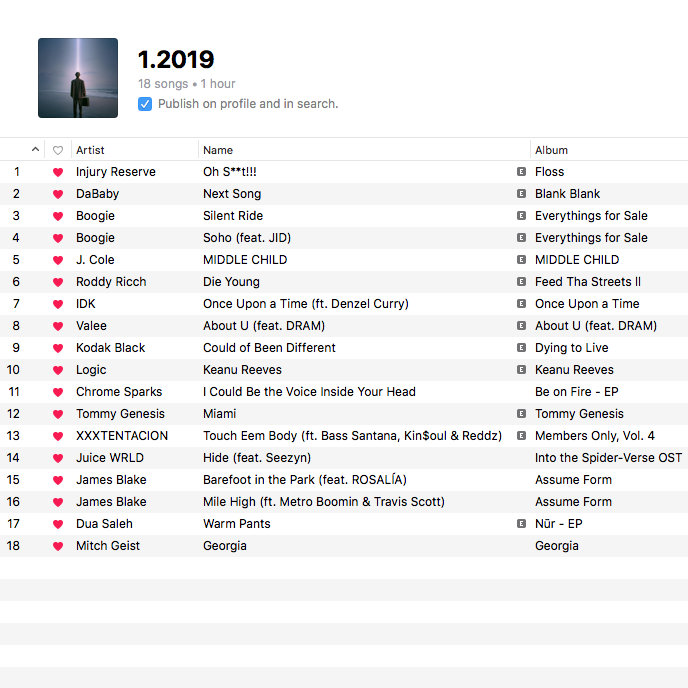
Task: Click the explicit badge on Keanu Reeves song
Action: click(521, 369)
